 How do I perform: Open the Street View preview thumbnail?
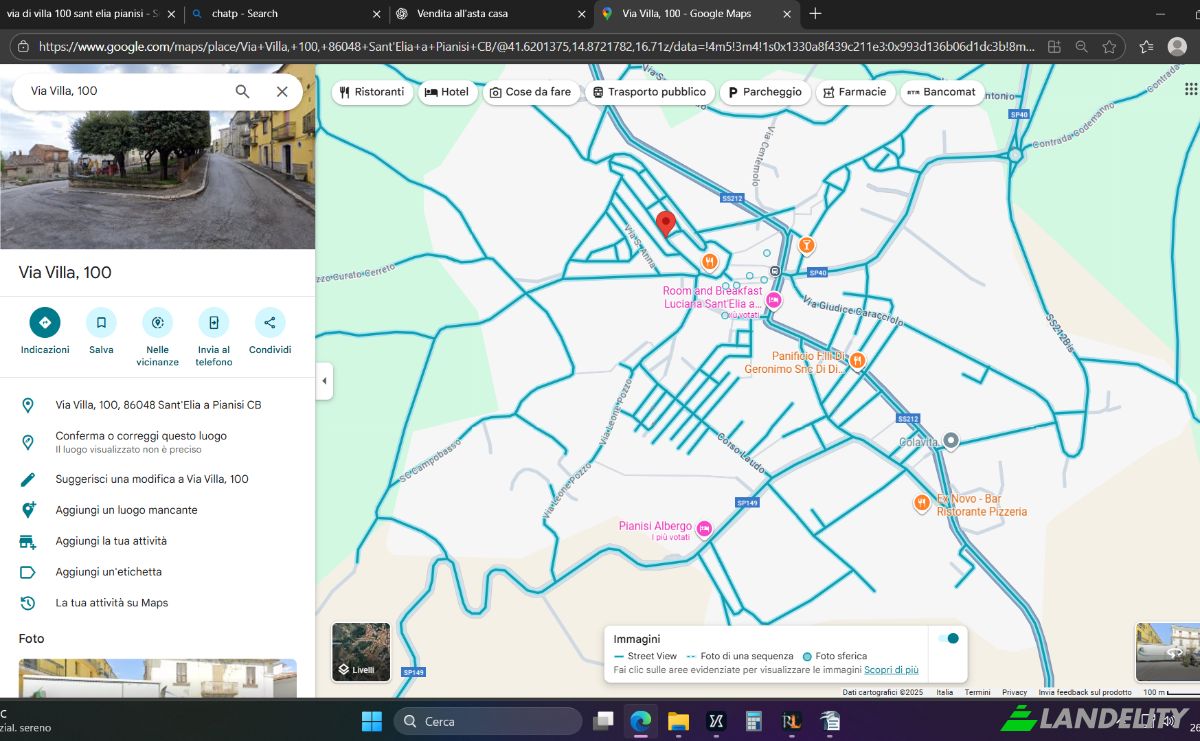[x=1167, y=652]
